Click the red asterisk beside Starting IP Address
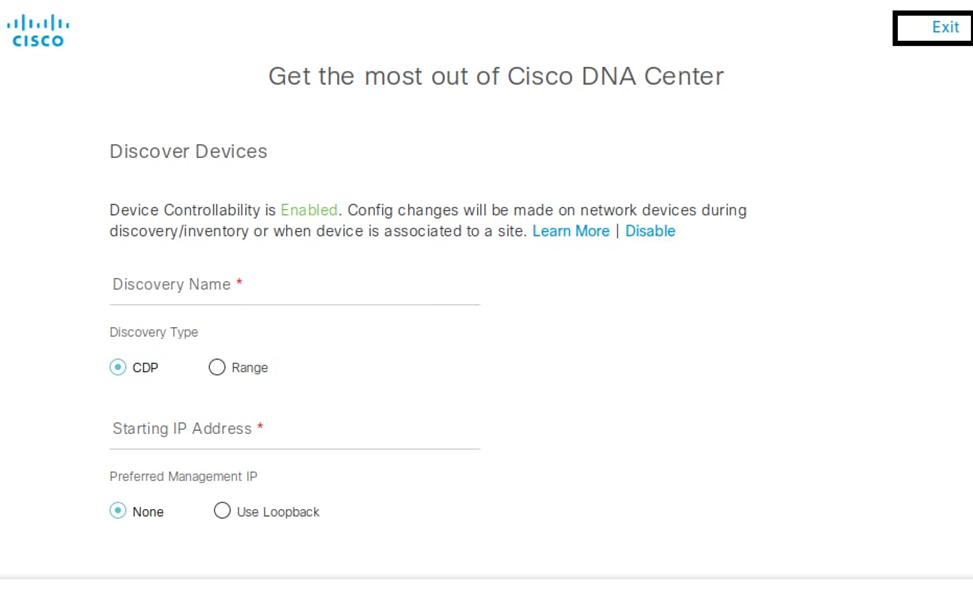Viewport: 973px width, 597px height. pyautogui.click(x=260, y=428)
